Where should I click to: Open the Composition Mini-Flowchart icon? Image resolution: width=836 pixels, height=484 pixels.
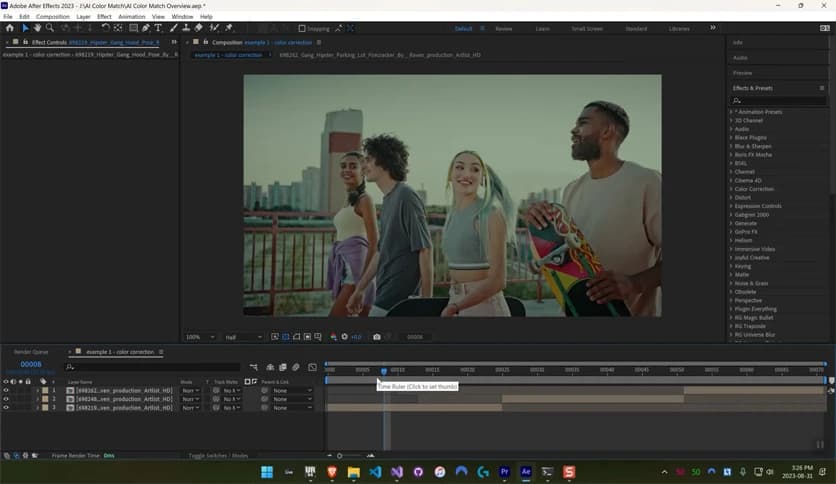[254, 367]
